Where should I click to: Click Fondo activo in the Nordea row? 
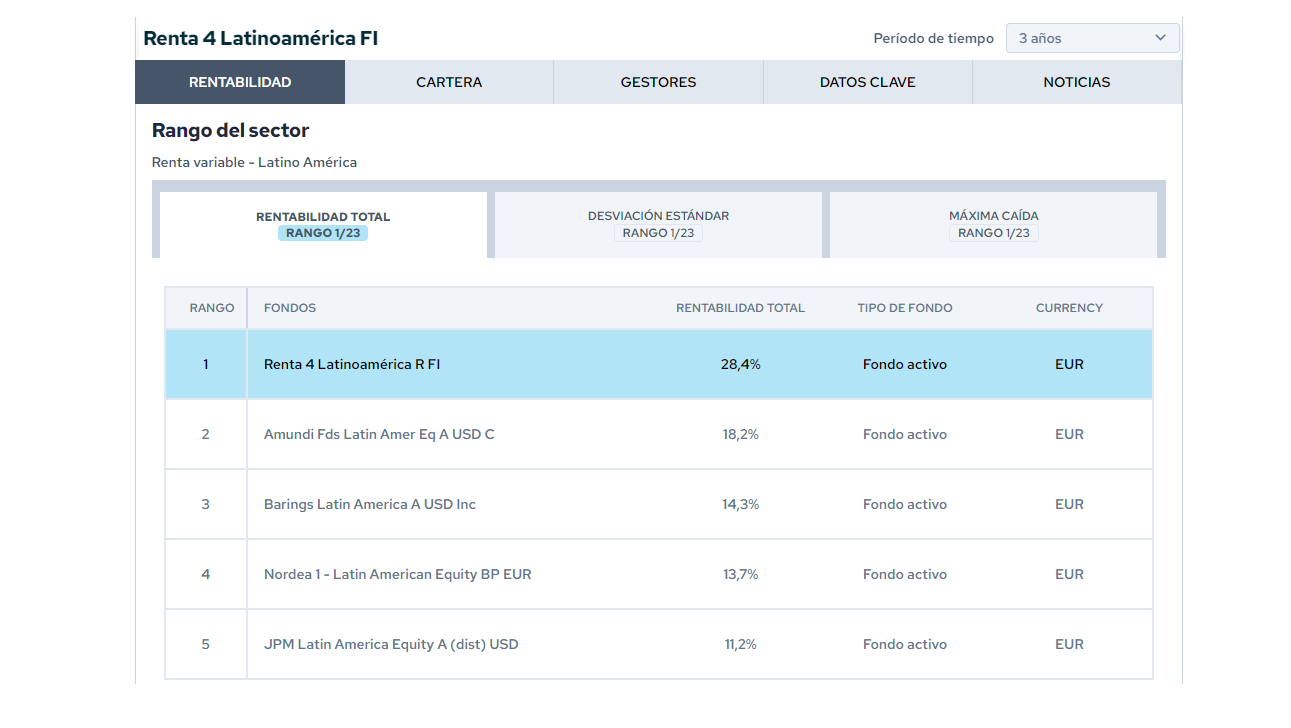pyautogui.click(x=905, y=574)
